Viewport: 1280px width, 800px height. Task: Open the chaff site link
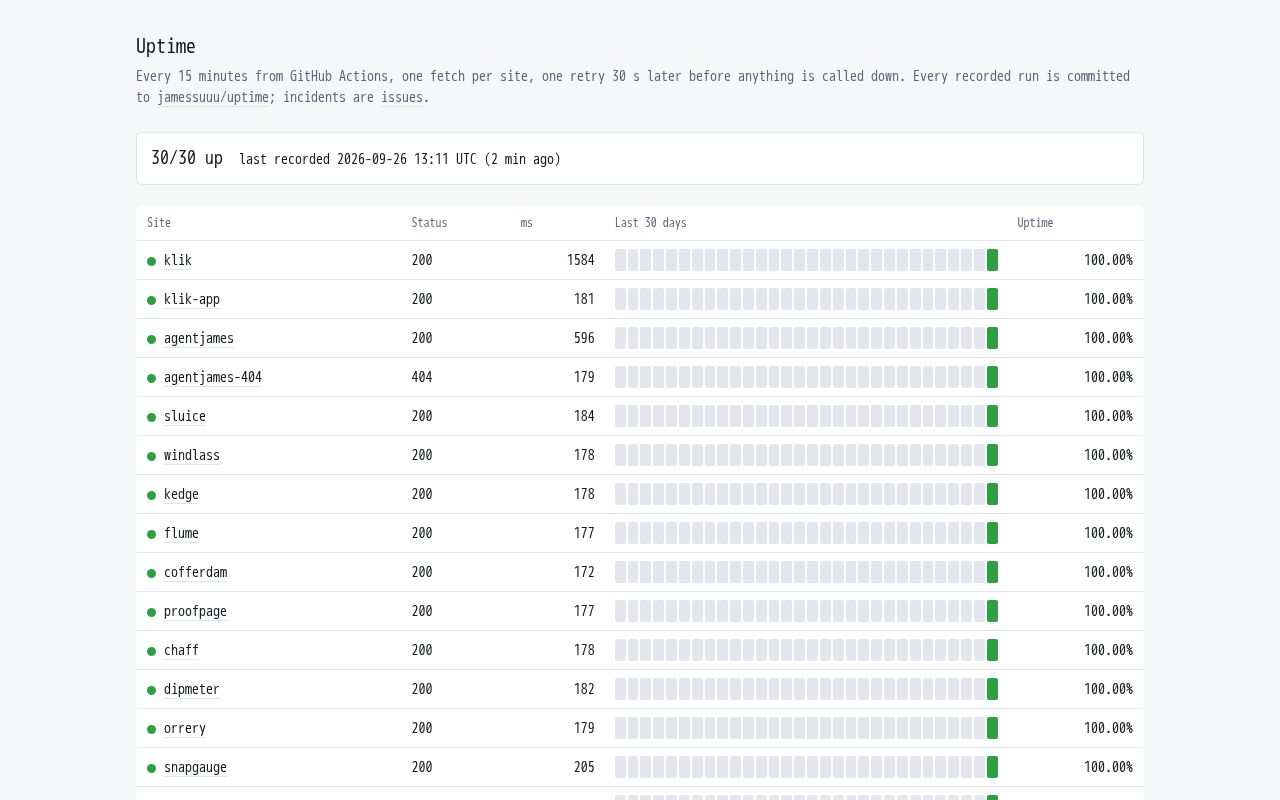click(181, 650)
